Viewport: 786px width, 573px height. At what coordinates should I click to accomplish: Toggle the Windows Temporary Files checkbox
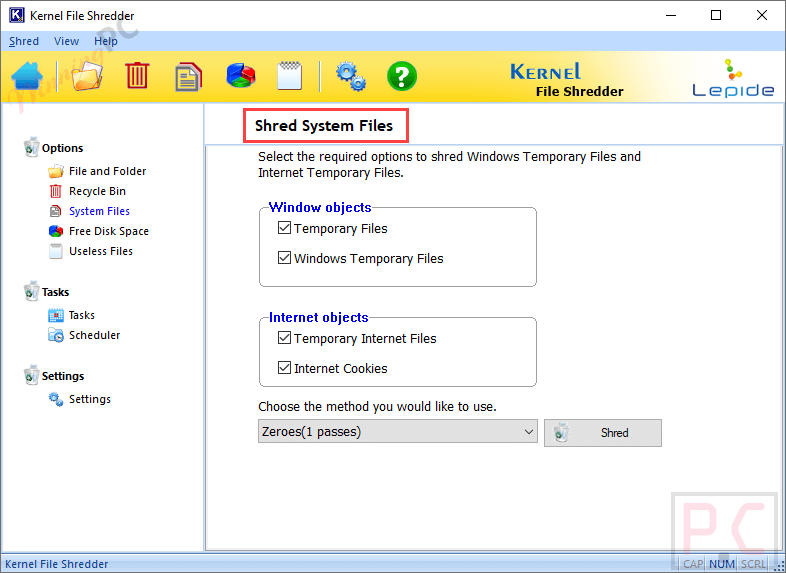coord(284,258)
